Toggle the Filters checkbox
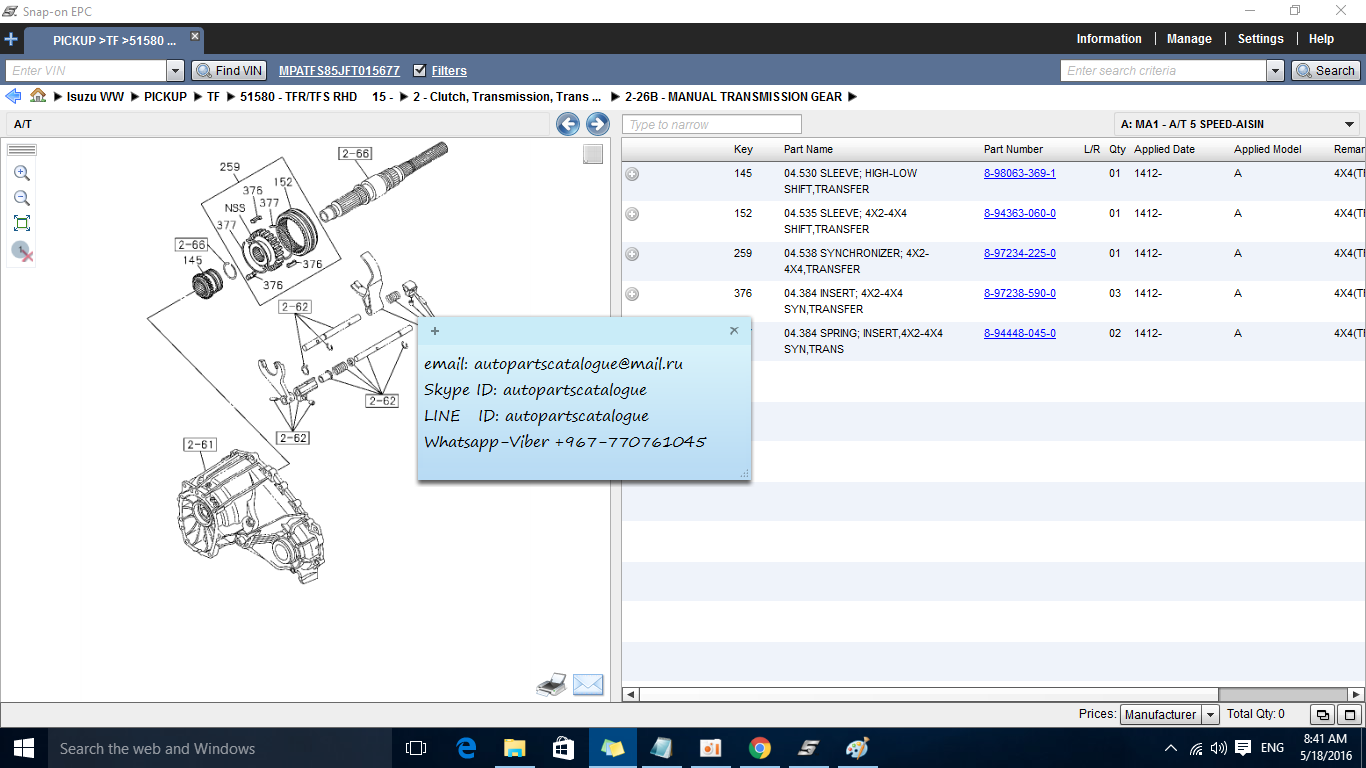The height and width of the screenshot is (768, 1366). (419, 70)
